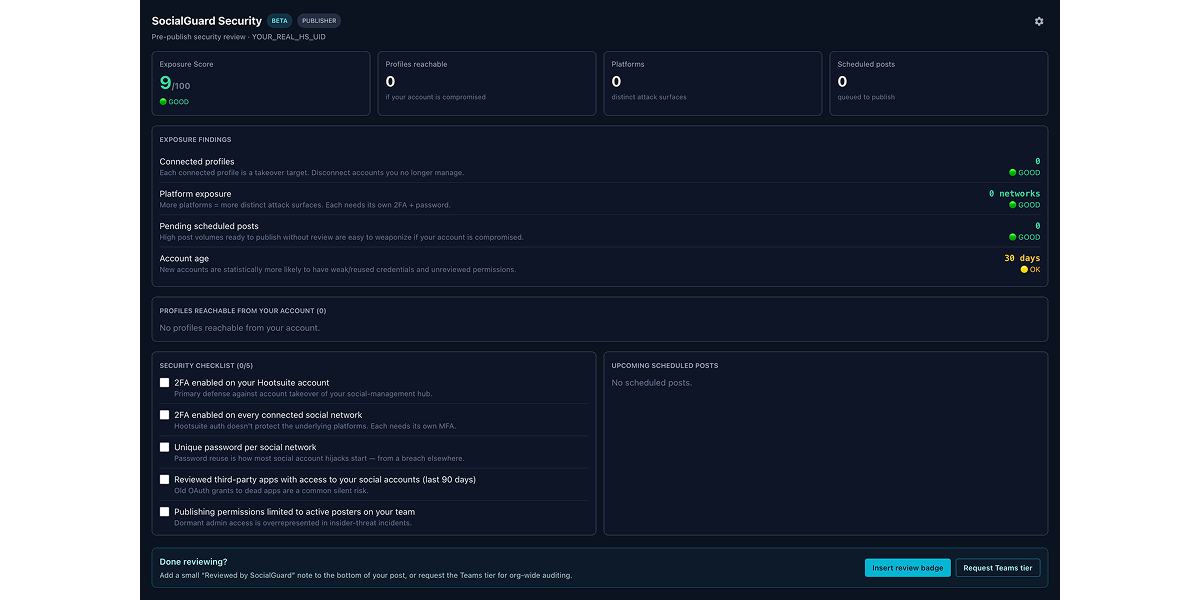Click the green GOOD dot for Pending scheduled posts
The height and width of the screenshot is (600, 1200).
[x=1012, y=237]
